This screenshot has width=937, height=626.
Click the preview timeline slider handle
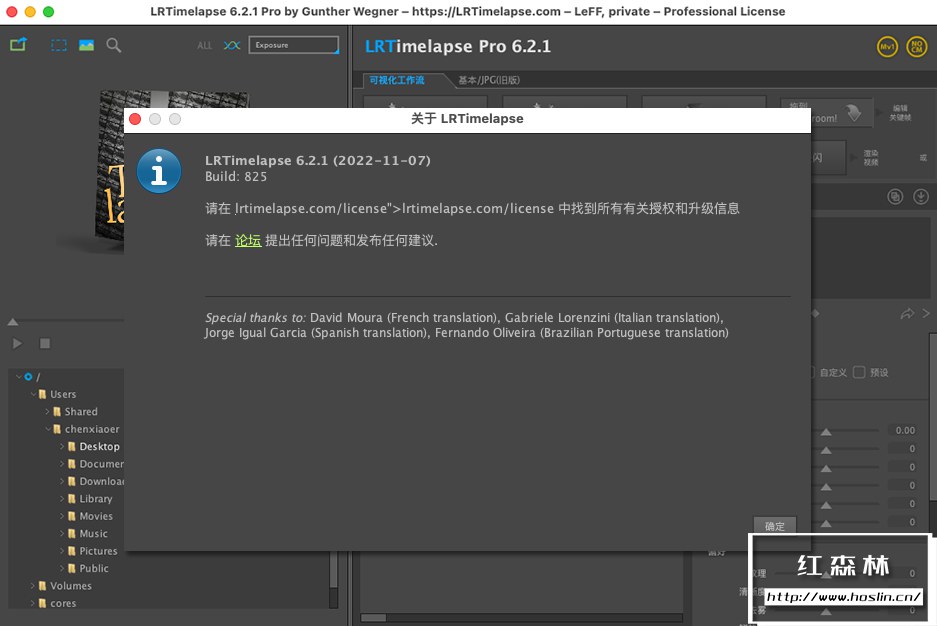coord(13,322)
